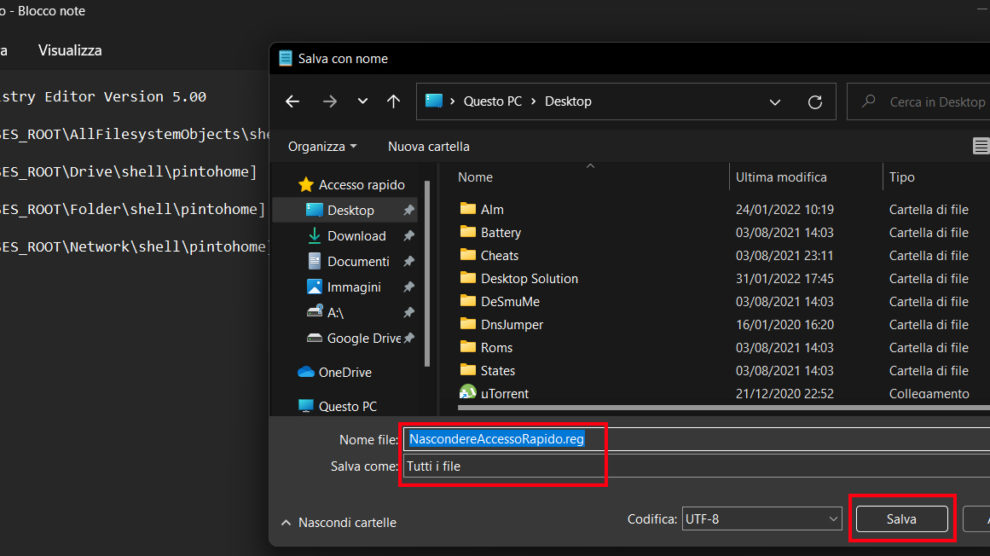990x556 pixels.
Task: Click the Salva button
Action: (x=901, y=519)
